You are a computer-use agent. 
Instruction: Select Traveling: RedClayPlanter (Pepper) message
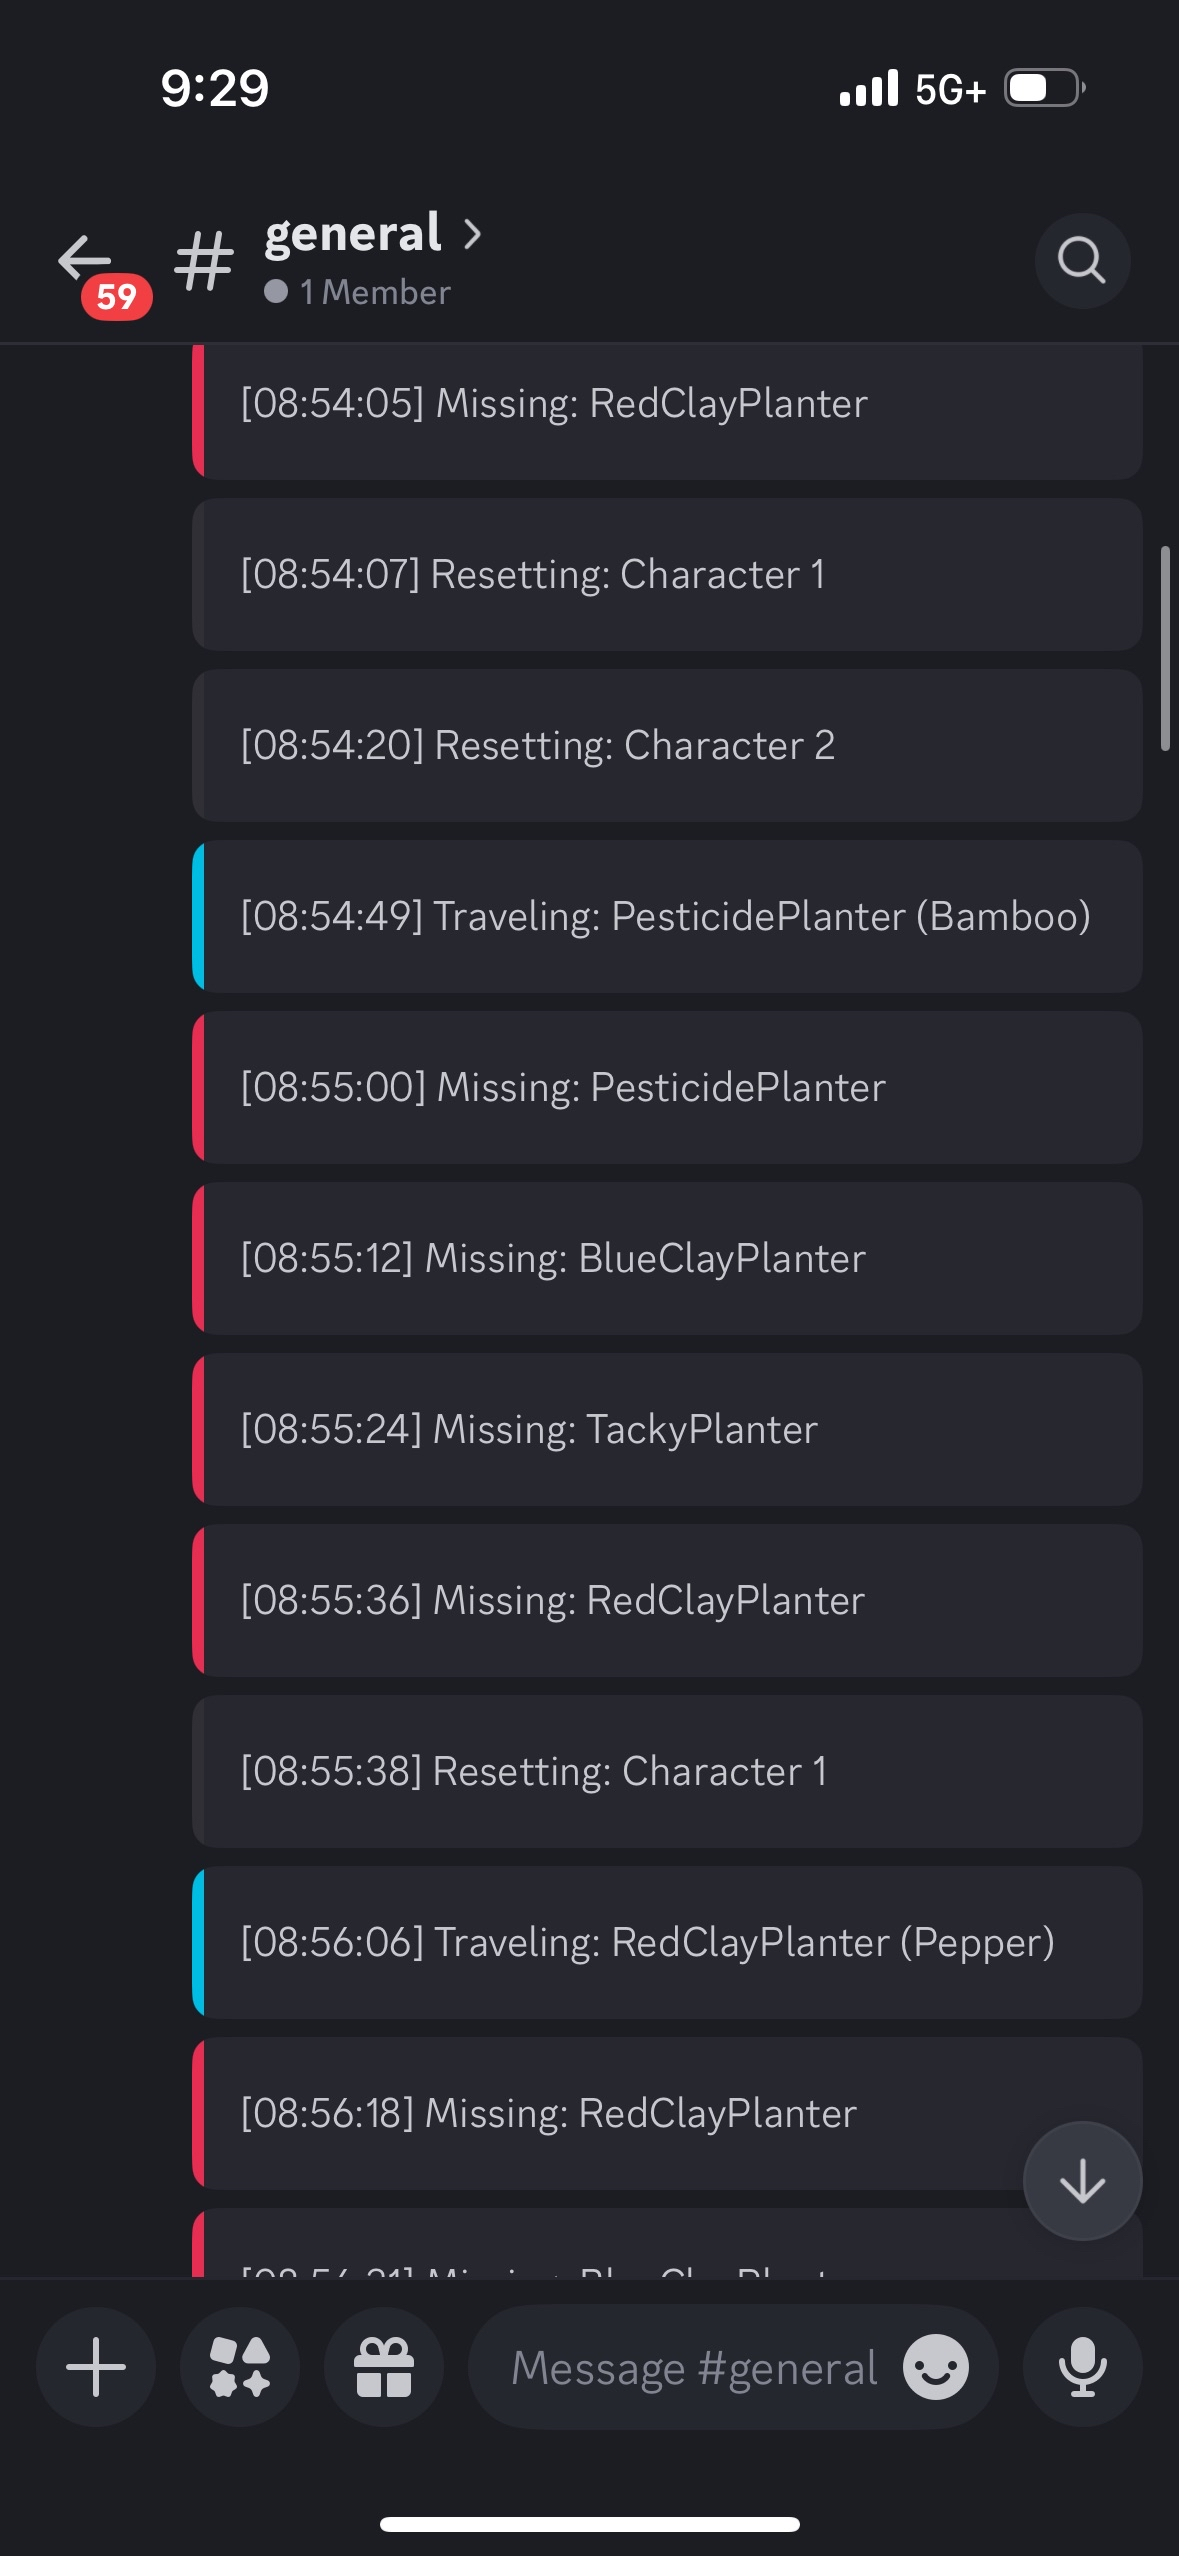(667, 1942)
